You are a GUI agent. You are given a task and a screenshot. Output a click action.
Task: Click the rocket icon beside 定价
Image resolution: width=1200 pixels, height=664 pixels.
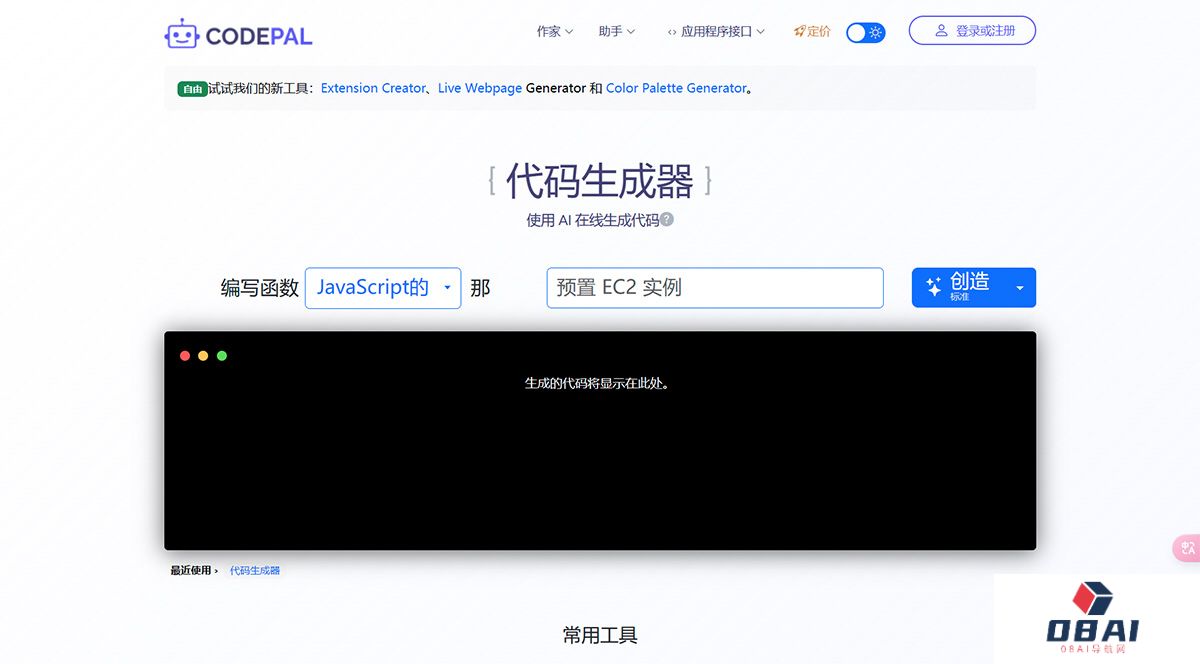click(798, 31)
